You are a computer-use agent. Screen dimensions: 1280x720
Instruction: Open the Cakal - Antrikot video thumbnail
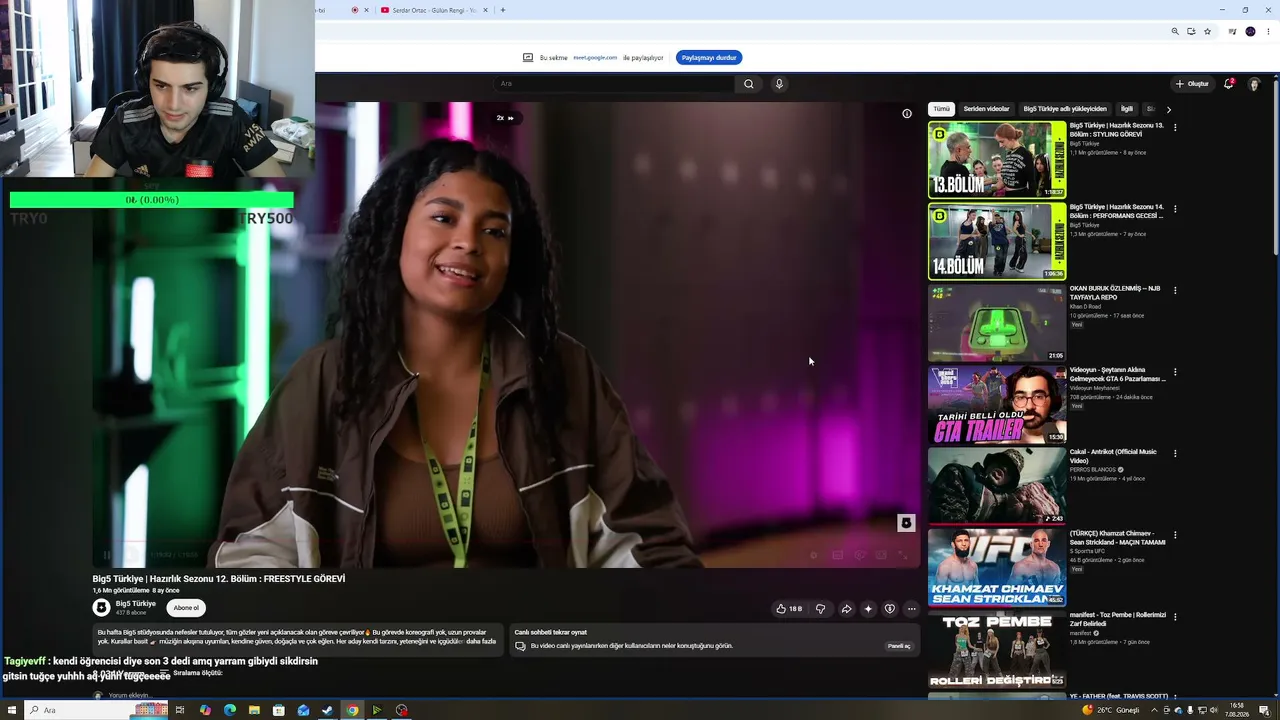[x=997, y=486]
